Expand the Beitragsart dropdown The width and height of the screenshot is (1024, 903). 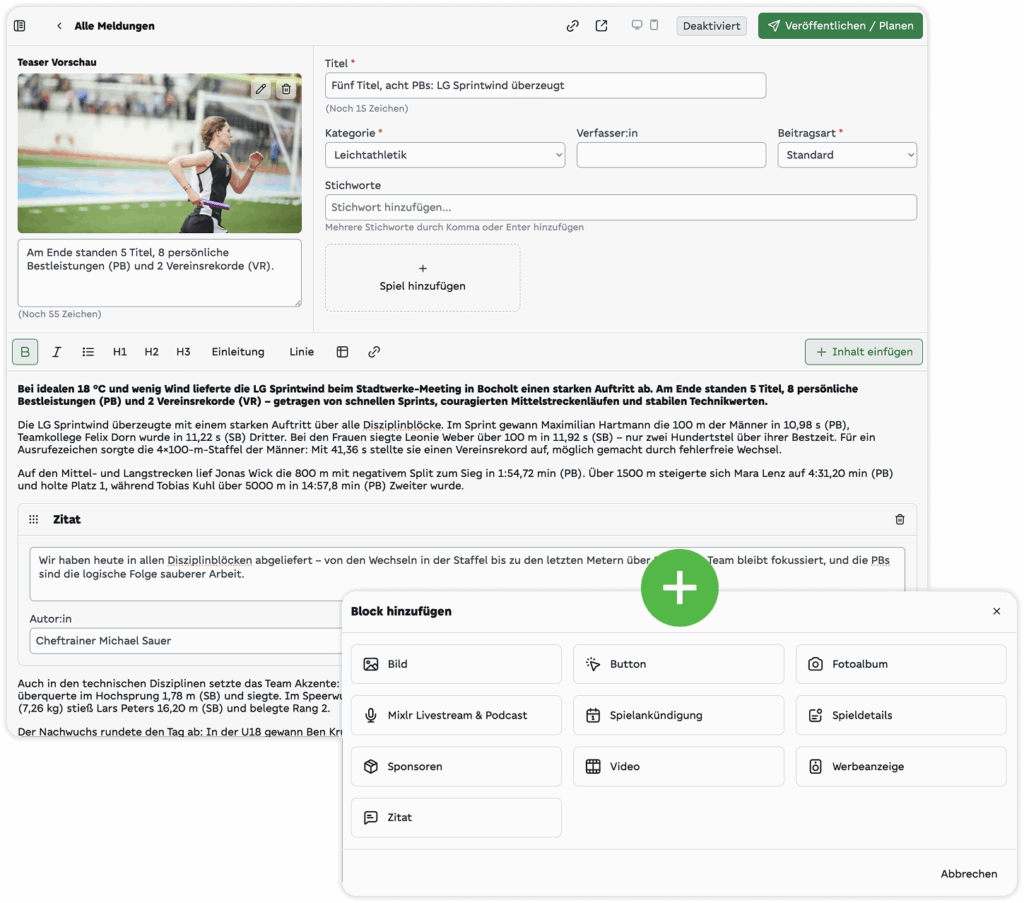pyautogui.click(x=847, y=155)
